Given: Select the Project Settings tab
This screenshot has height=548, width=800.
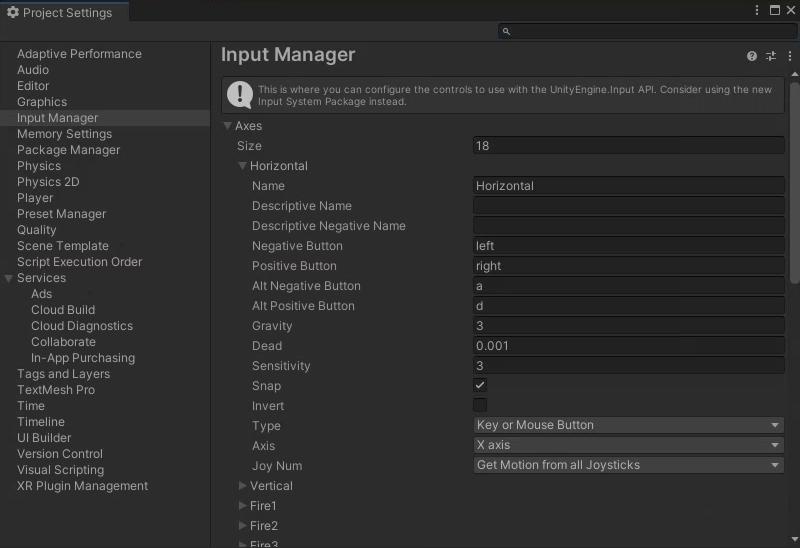Looking at the screenshot, I should click(x=65, y=12).
